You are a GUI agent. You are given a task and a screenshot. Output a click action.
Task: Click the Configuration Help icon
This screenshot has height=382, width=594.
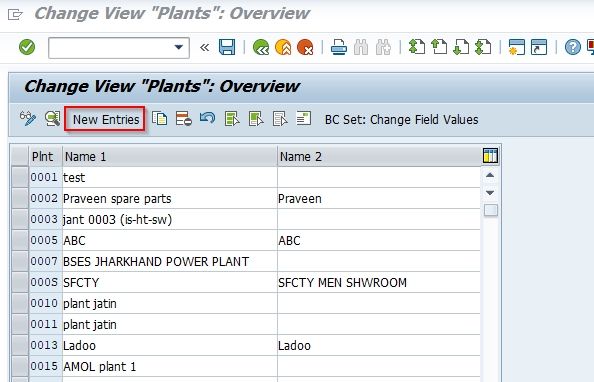pos(304,118)
